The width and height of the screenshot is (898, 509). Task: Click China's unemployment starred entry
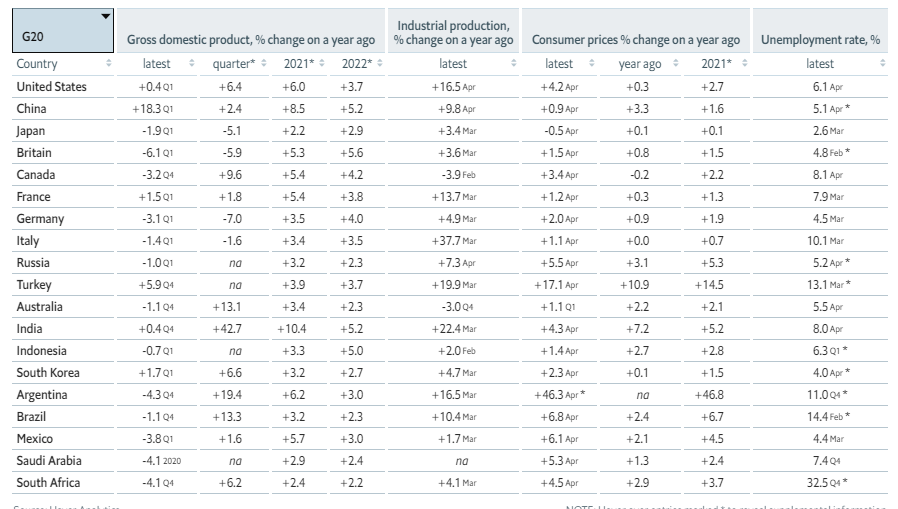pyautogui.click(x=832, y=109)
